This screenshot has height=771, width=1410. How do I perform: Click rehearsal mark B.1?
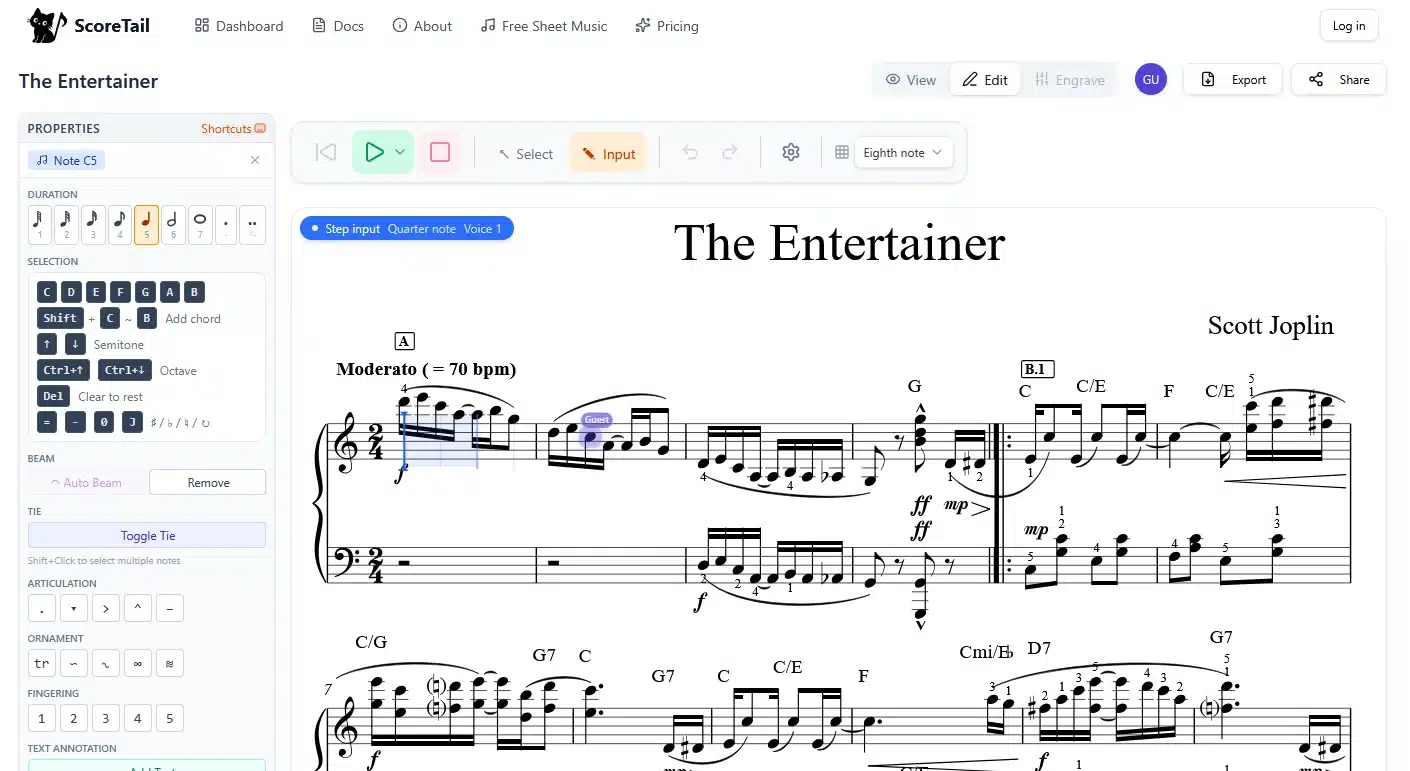coord(1037,369)
